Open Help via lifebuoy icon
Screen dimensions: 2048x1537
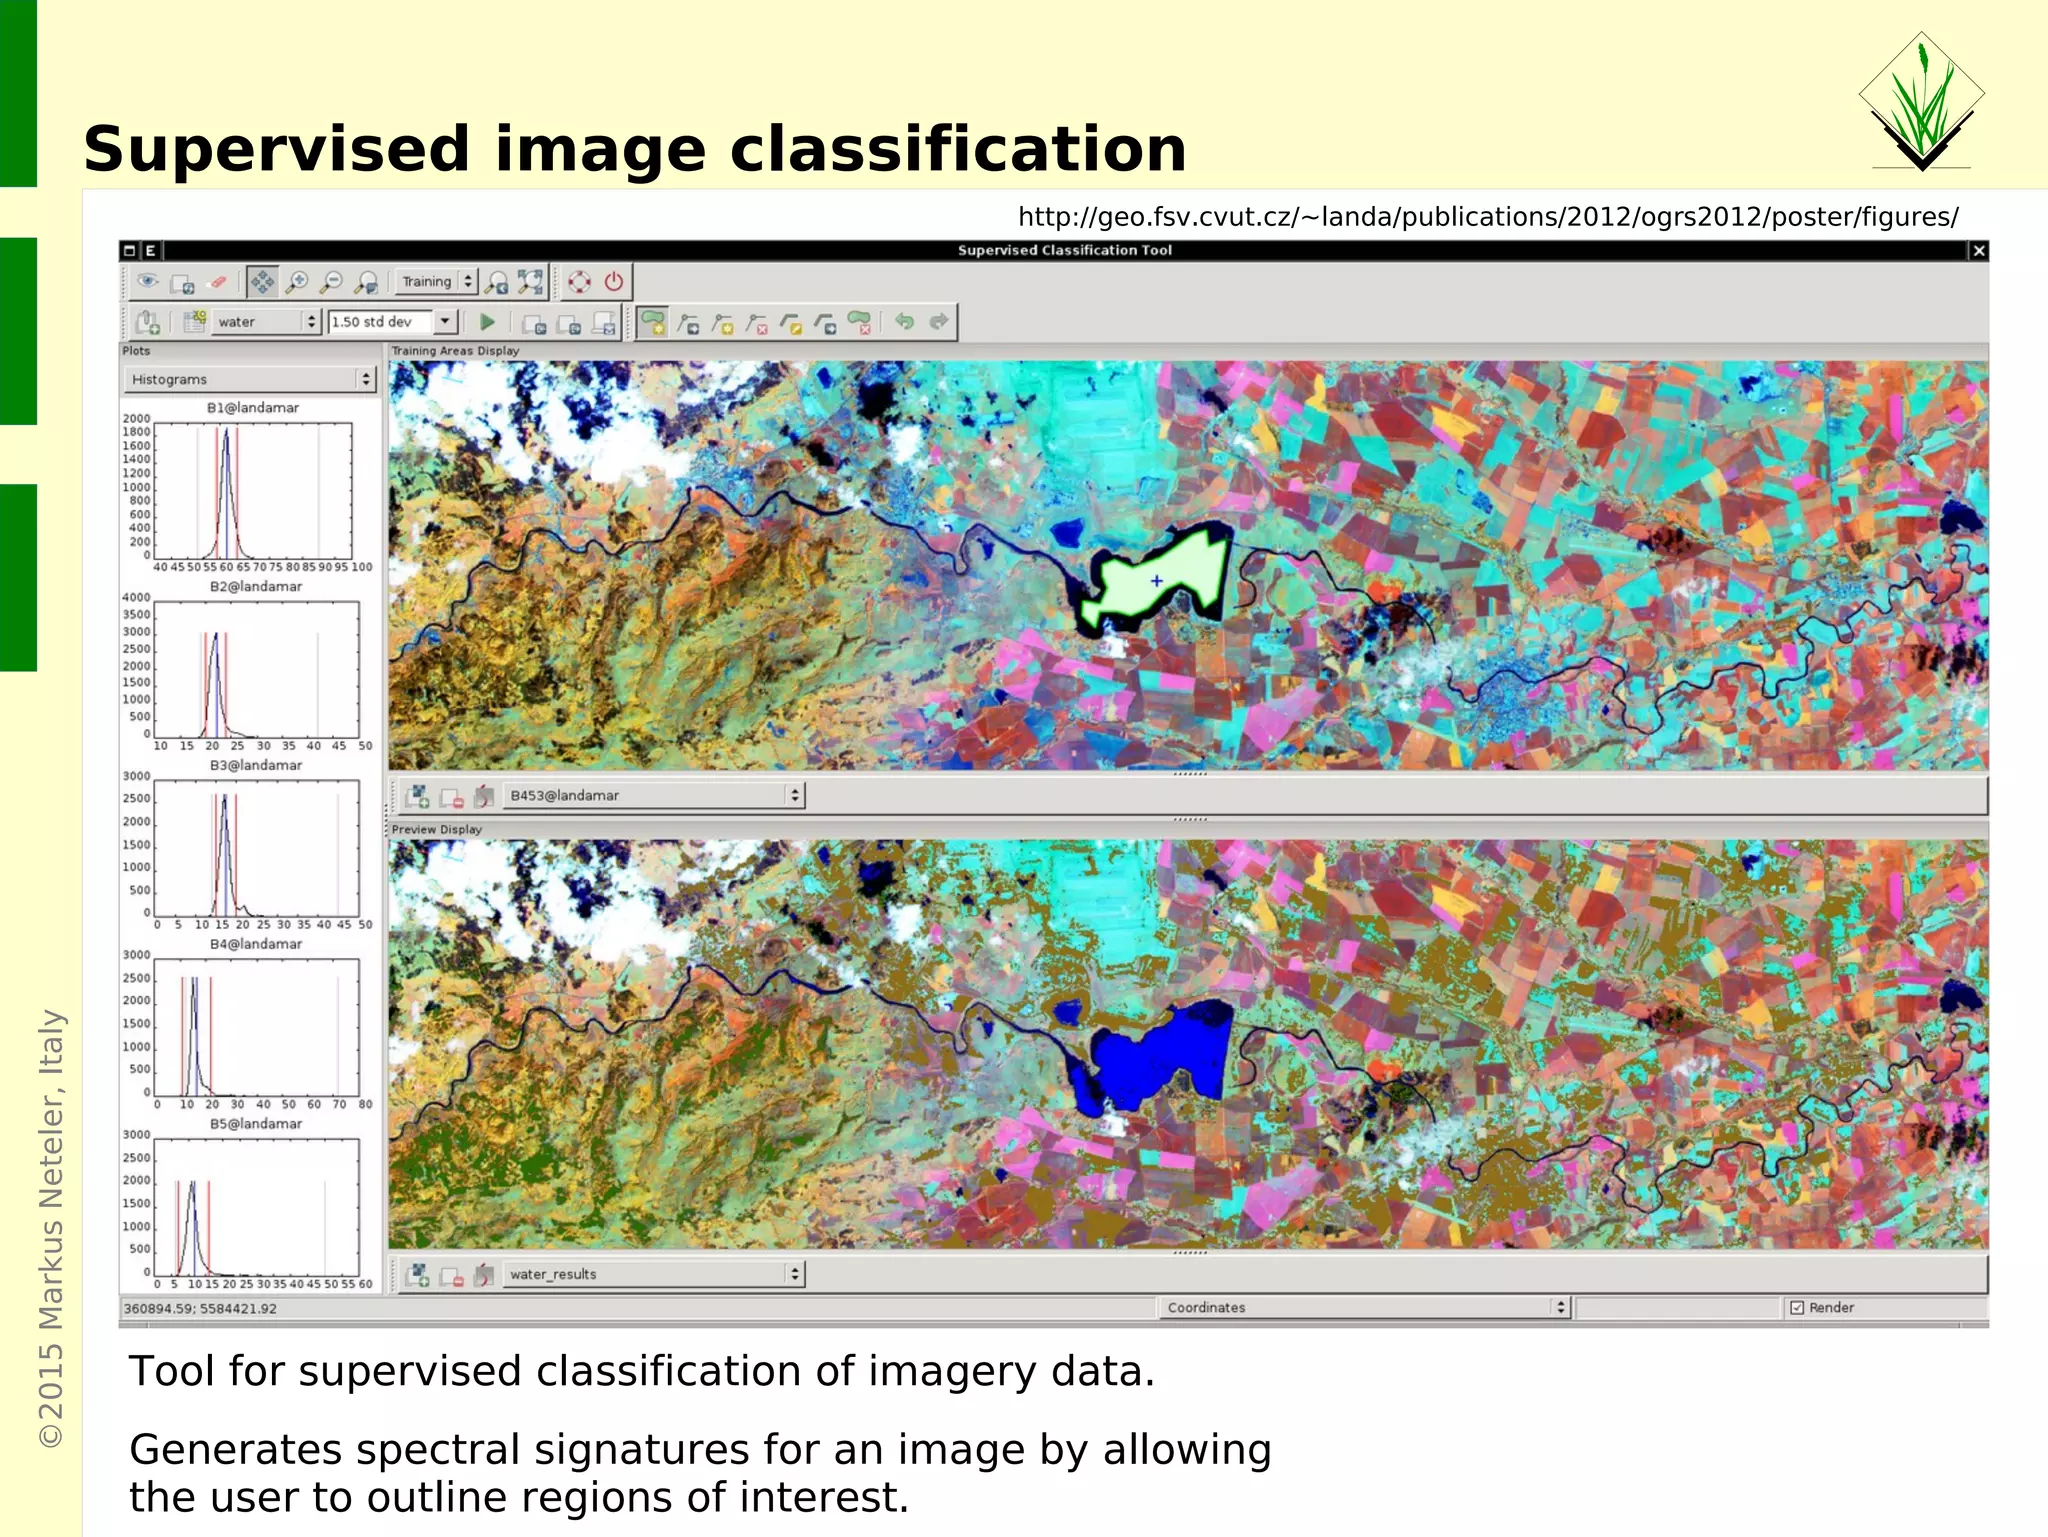(580, 282)
